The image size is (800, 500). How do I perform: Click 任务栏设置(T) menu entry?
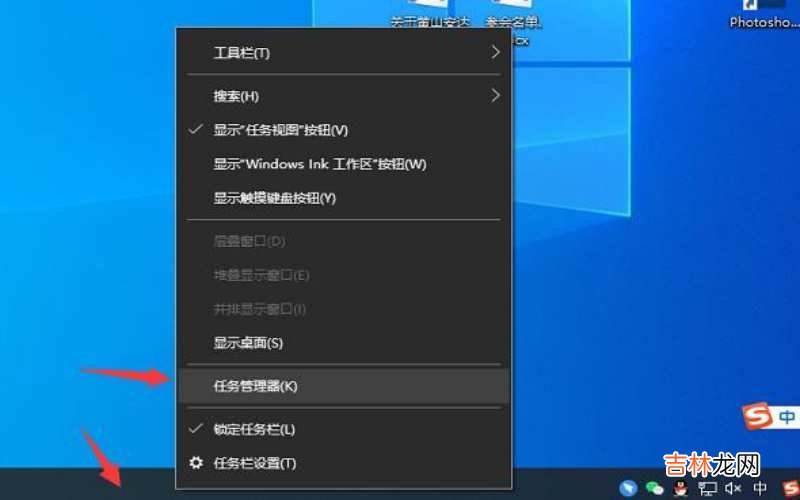254,463
